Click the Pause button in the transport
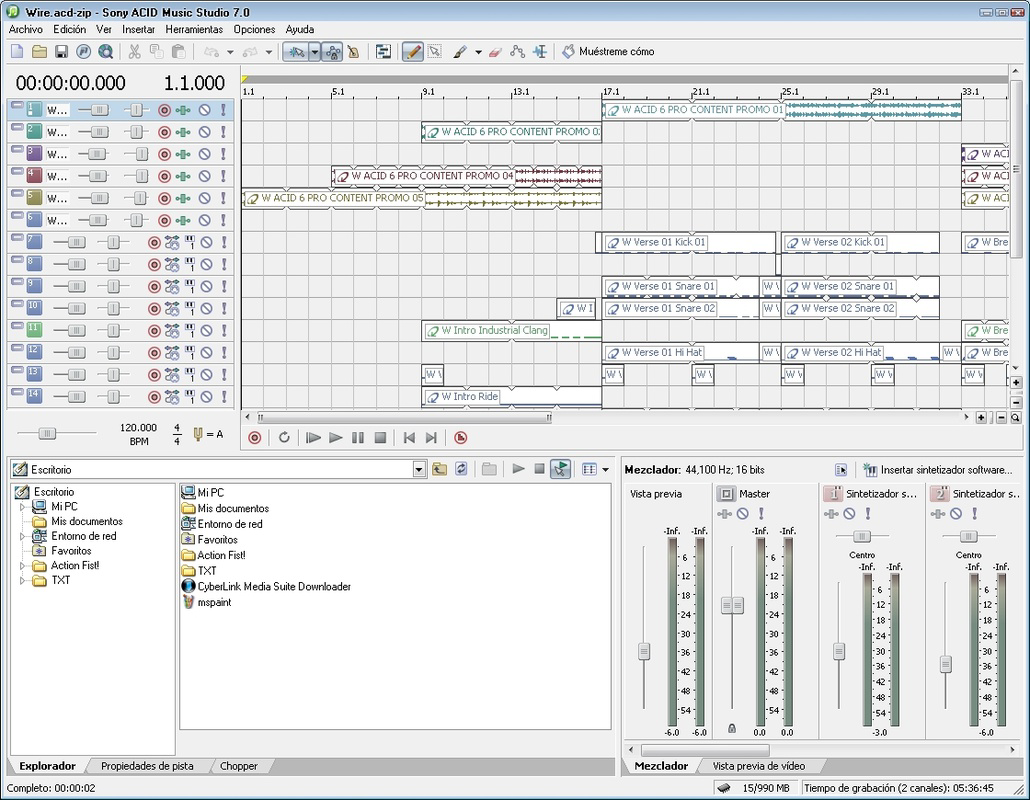 coord(358,437)
